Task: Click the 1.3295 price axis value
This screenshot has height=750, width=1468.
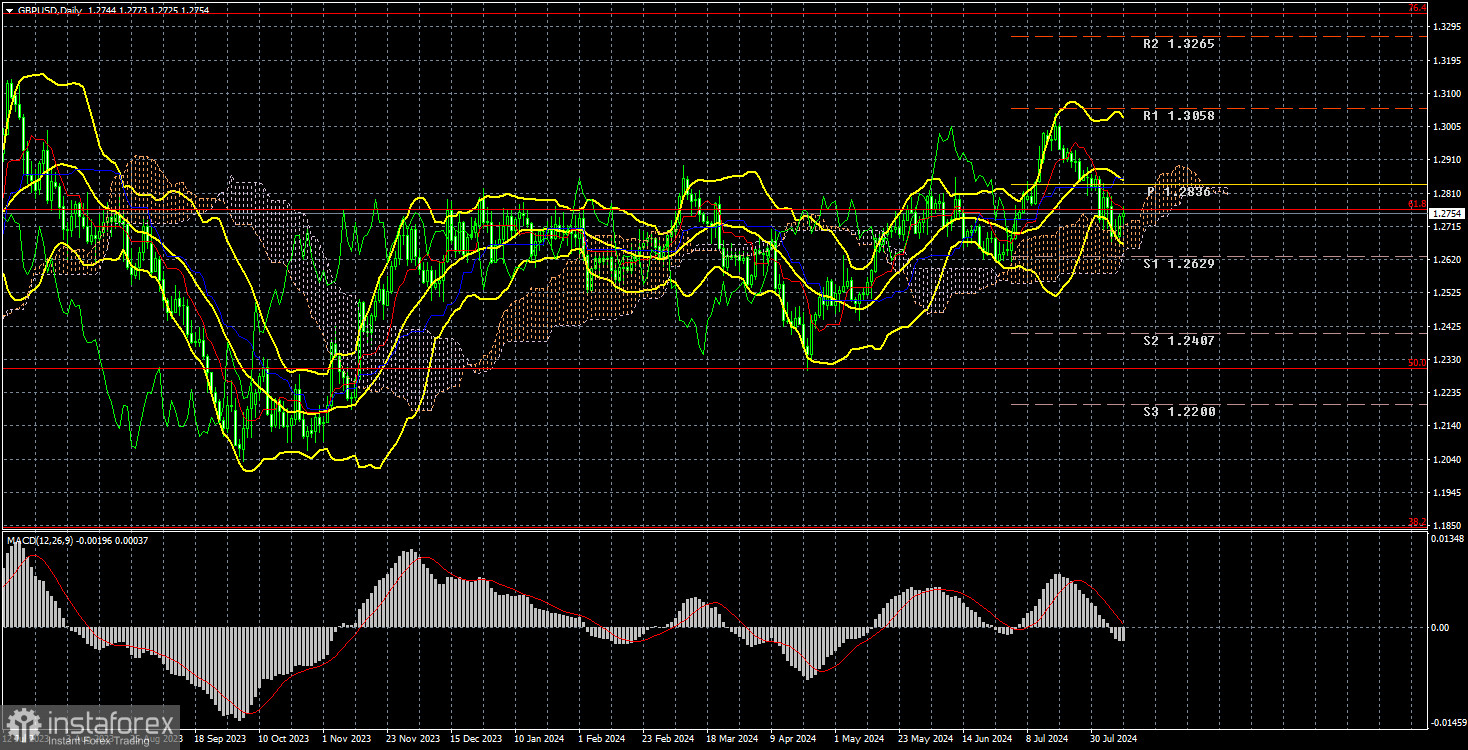Action: 1446,27
